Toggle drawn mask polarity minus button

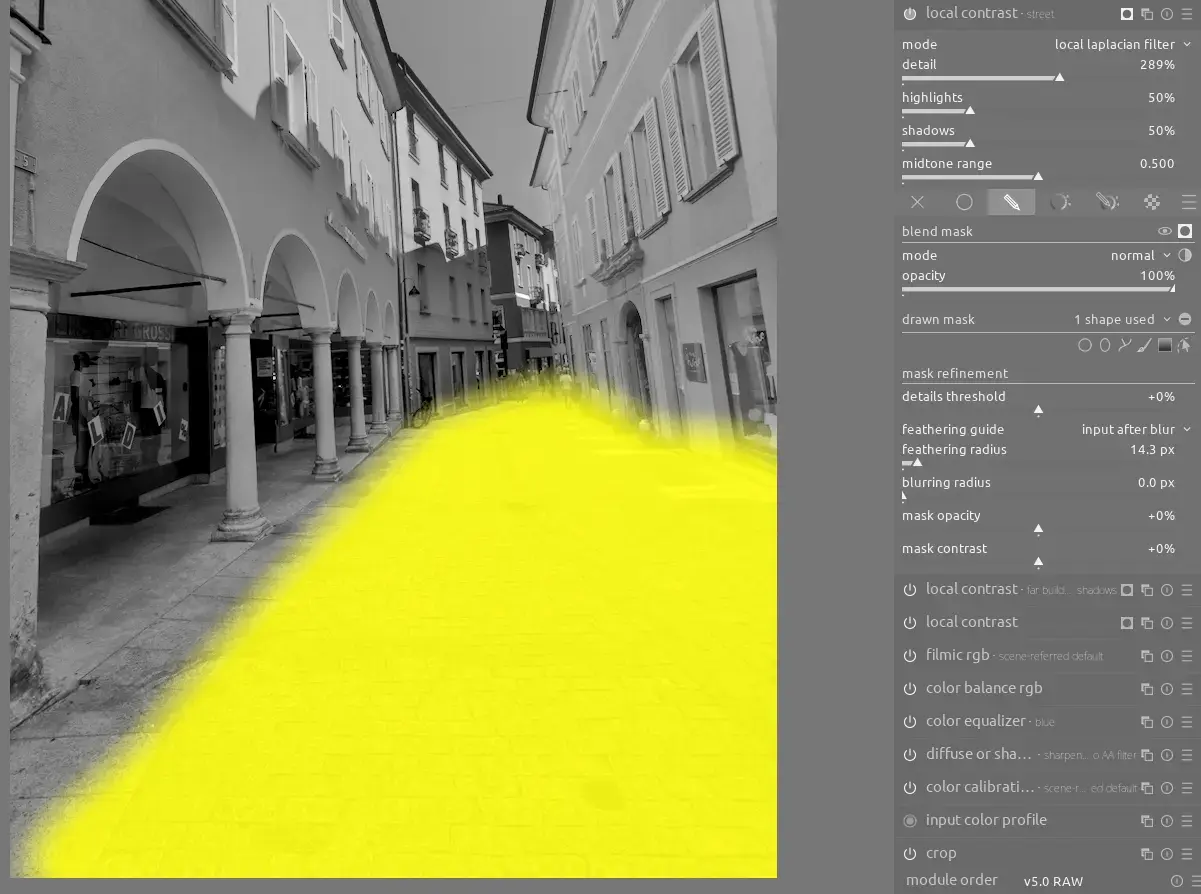(x=1185, y=320)
